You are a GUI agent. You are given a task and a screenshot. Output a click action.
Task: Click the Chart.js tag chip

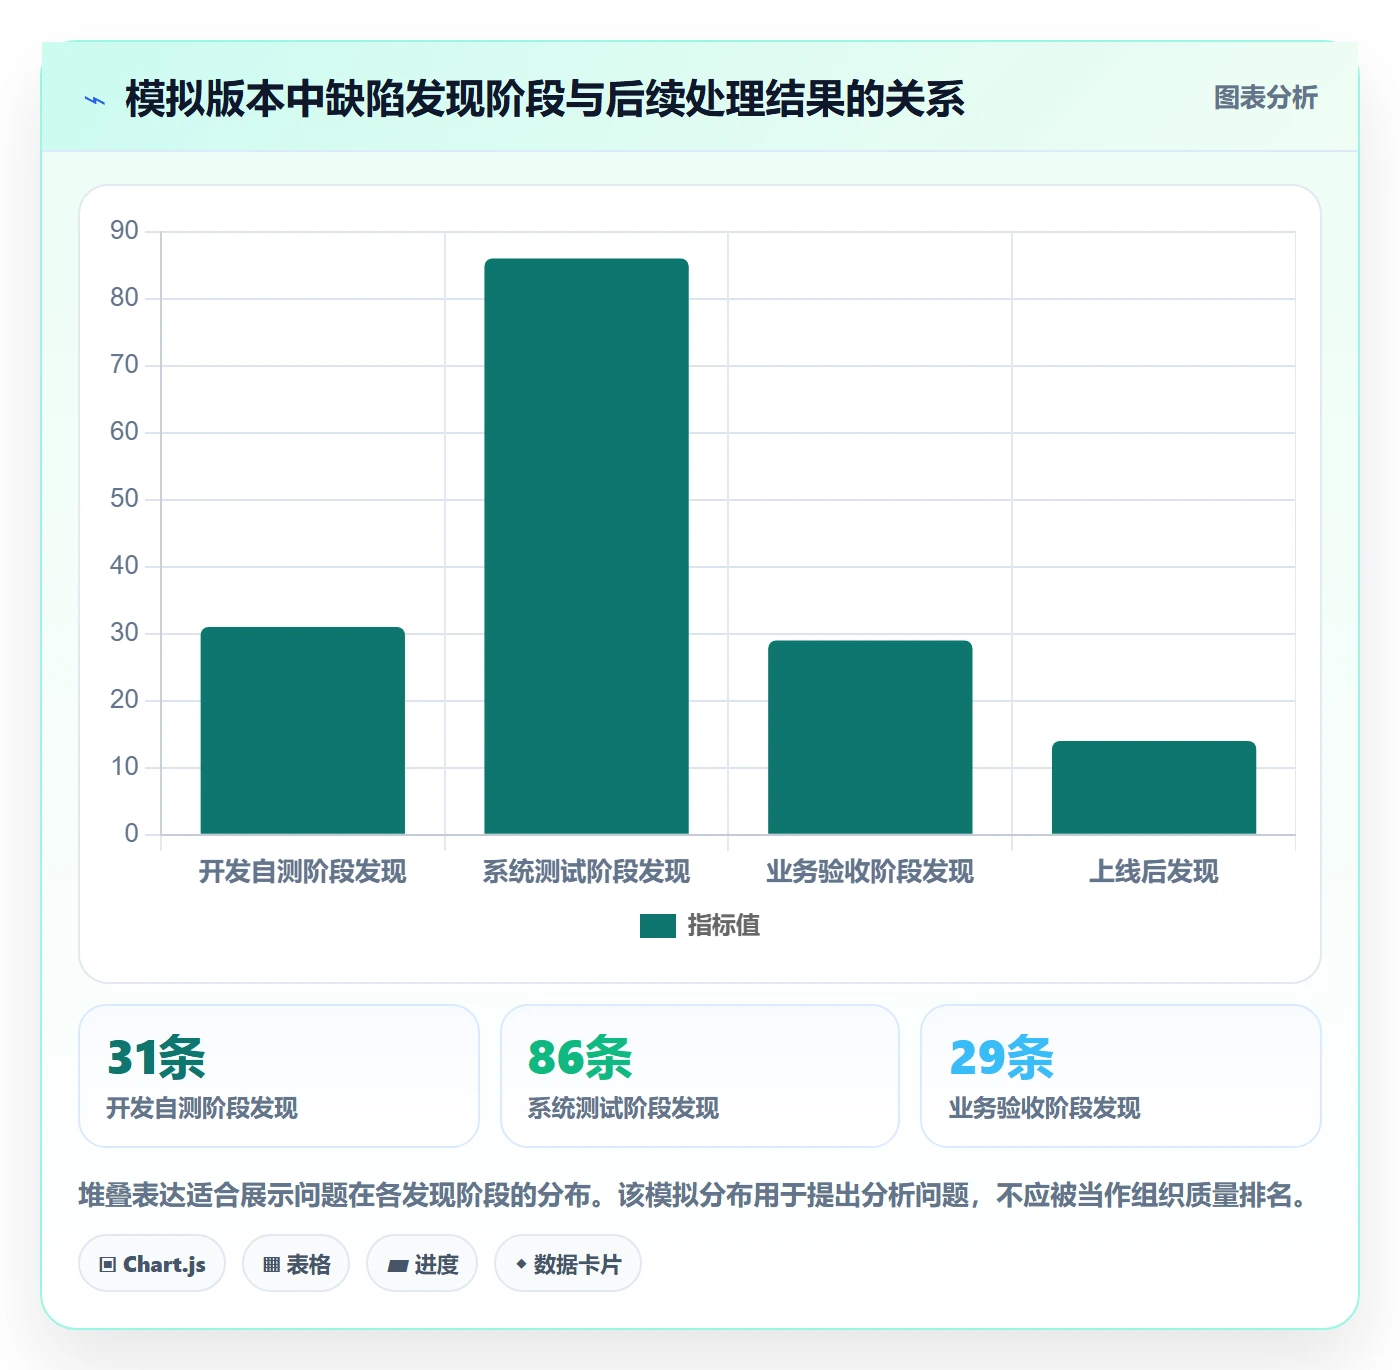click(152, 1264)
